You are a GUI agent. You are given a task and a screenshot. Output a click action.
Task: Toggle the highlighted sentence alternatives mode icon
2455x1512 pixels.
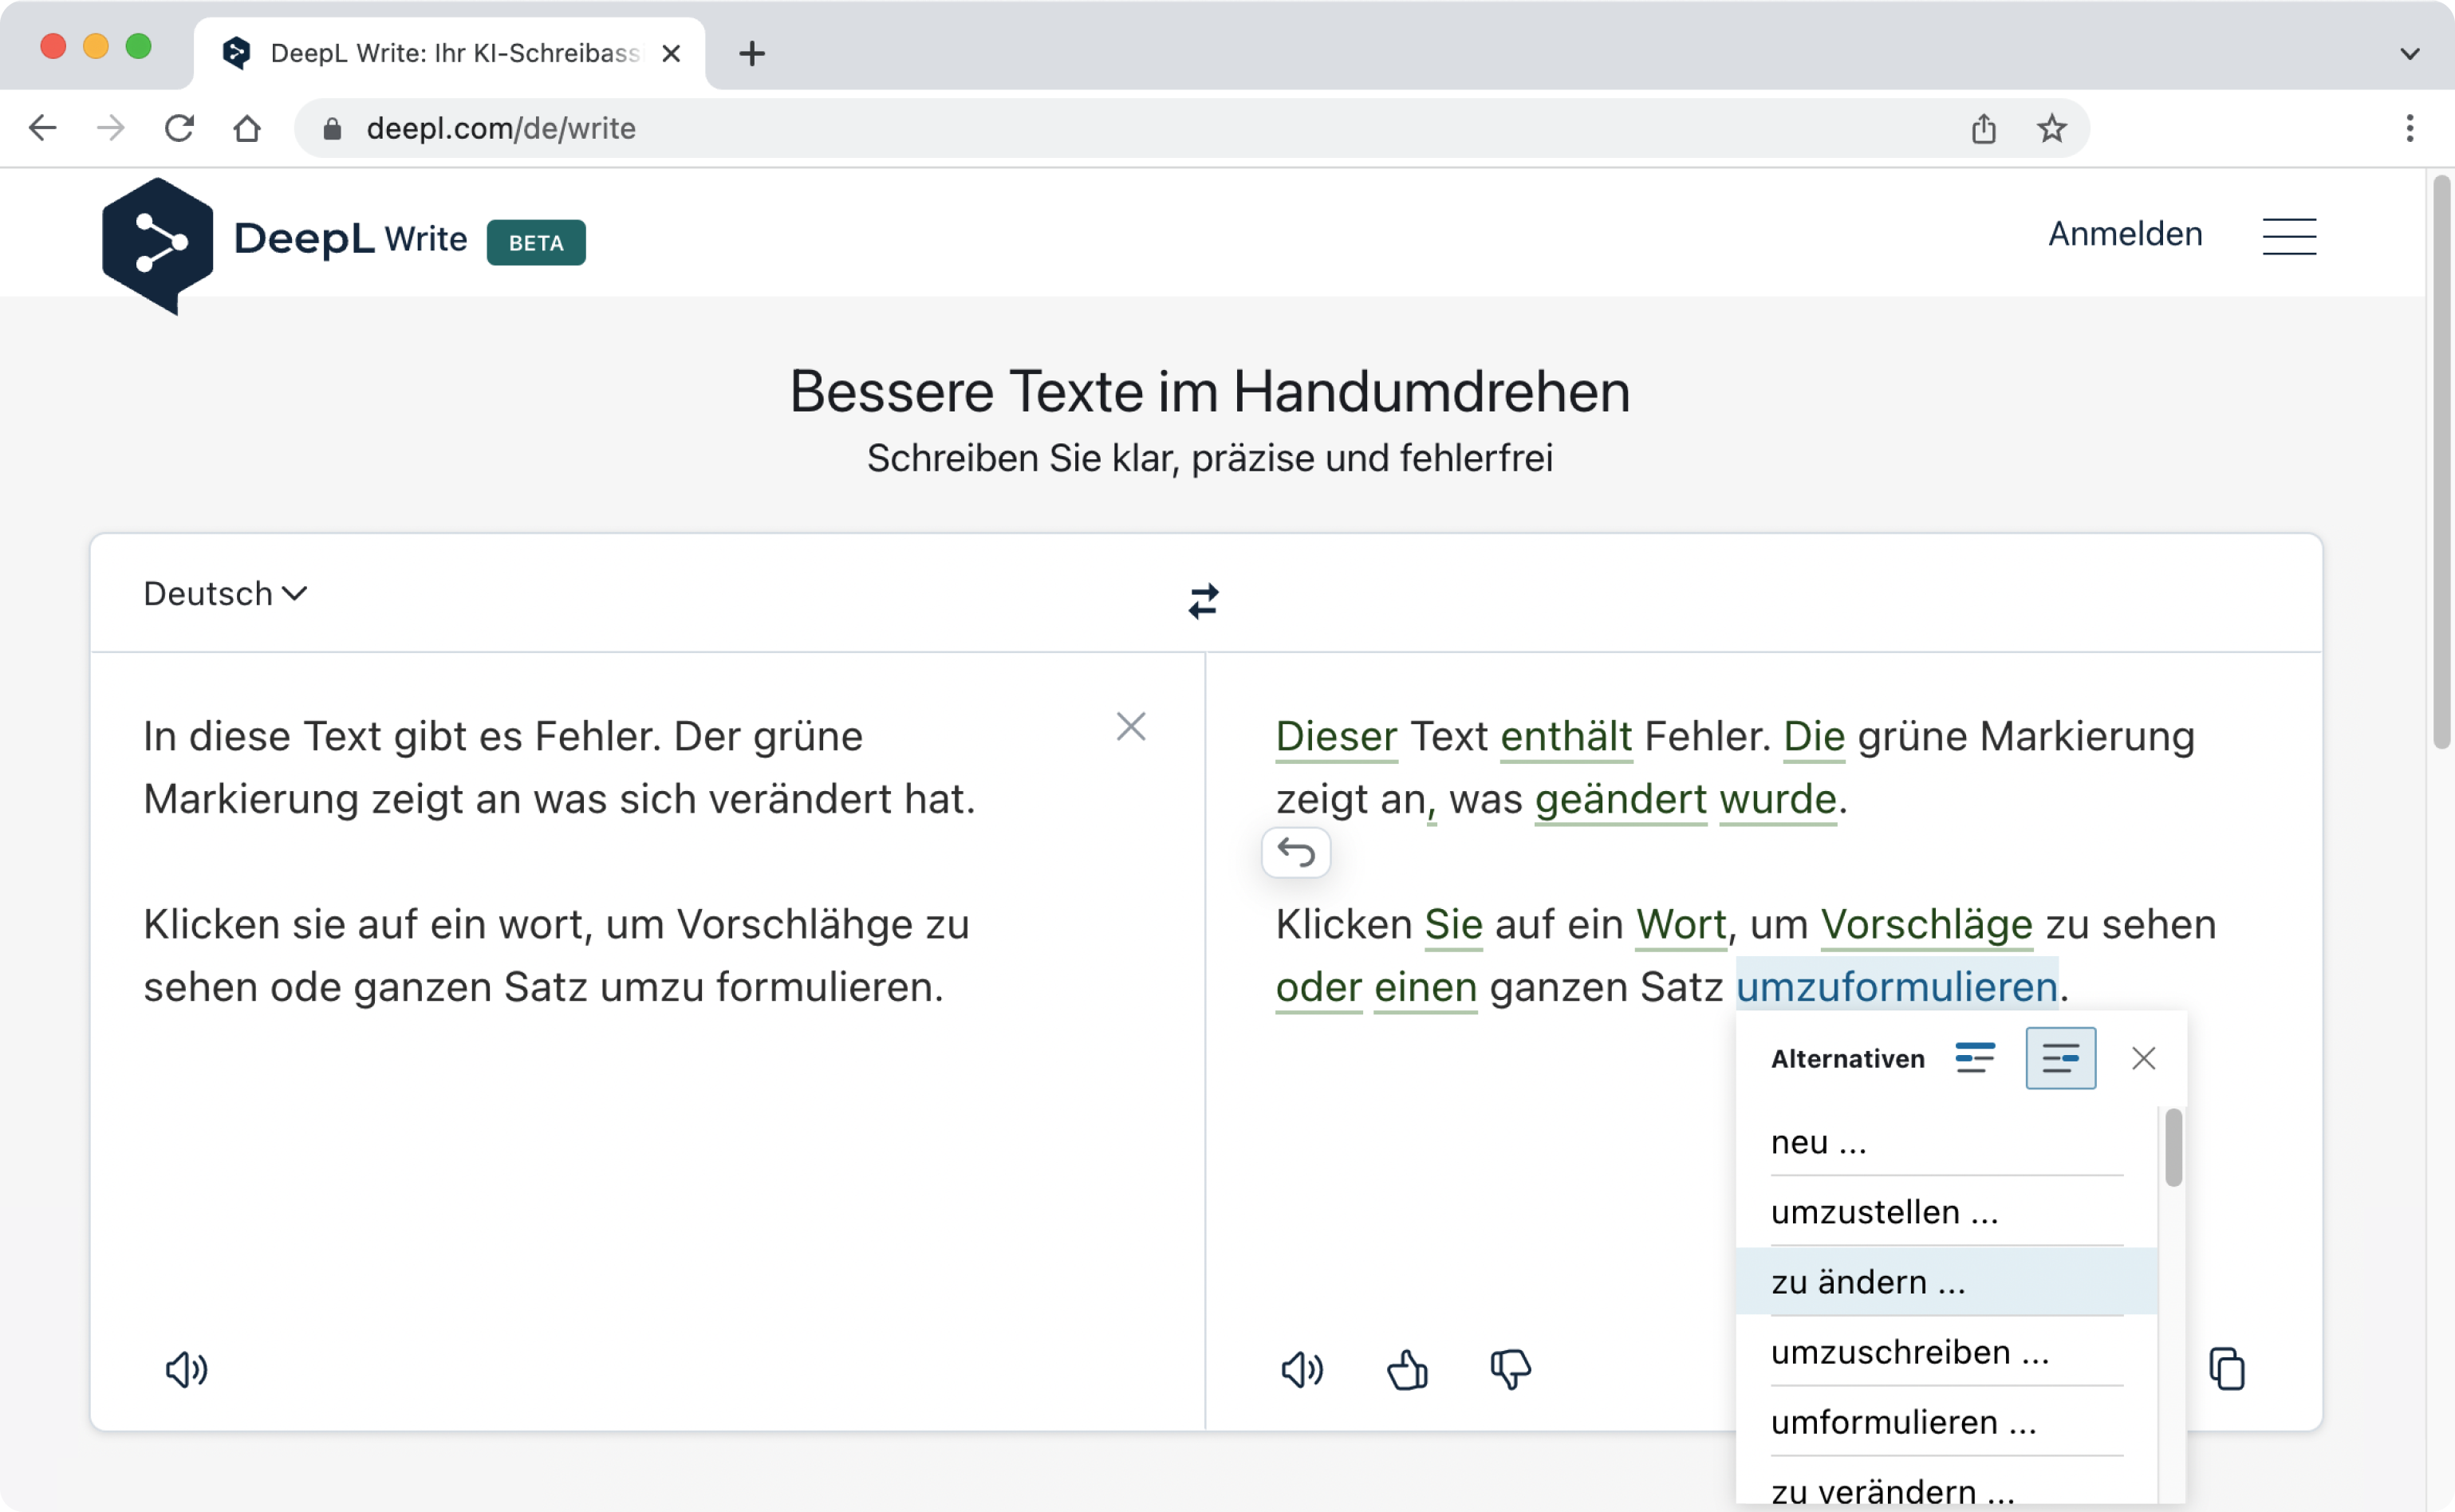pos(2060,1058)
